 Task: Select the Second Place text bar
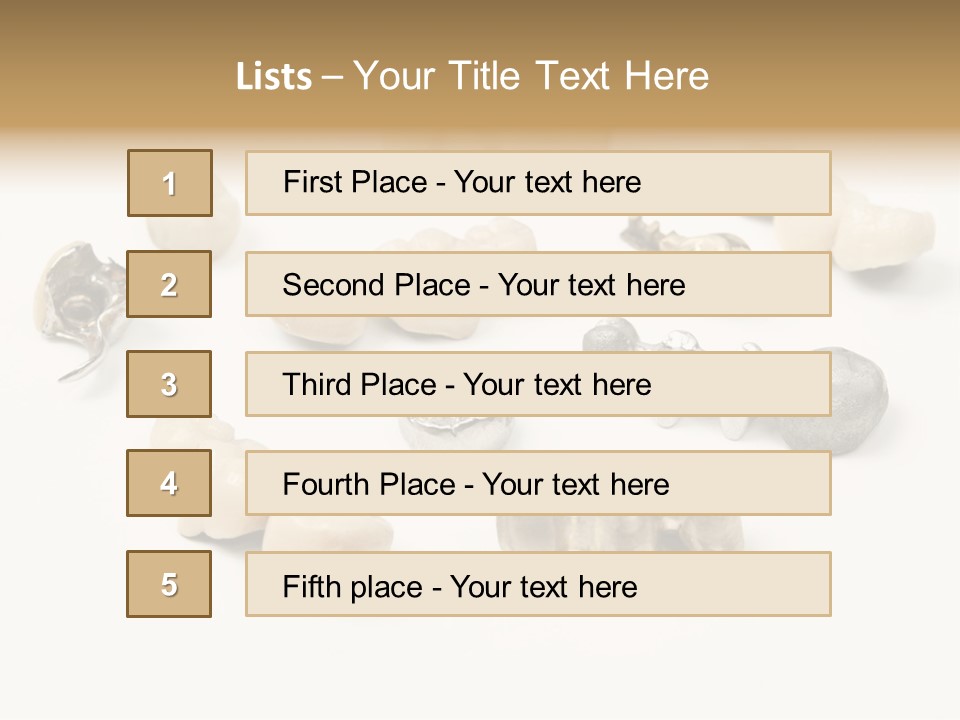pos(538,284)
